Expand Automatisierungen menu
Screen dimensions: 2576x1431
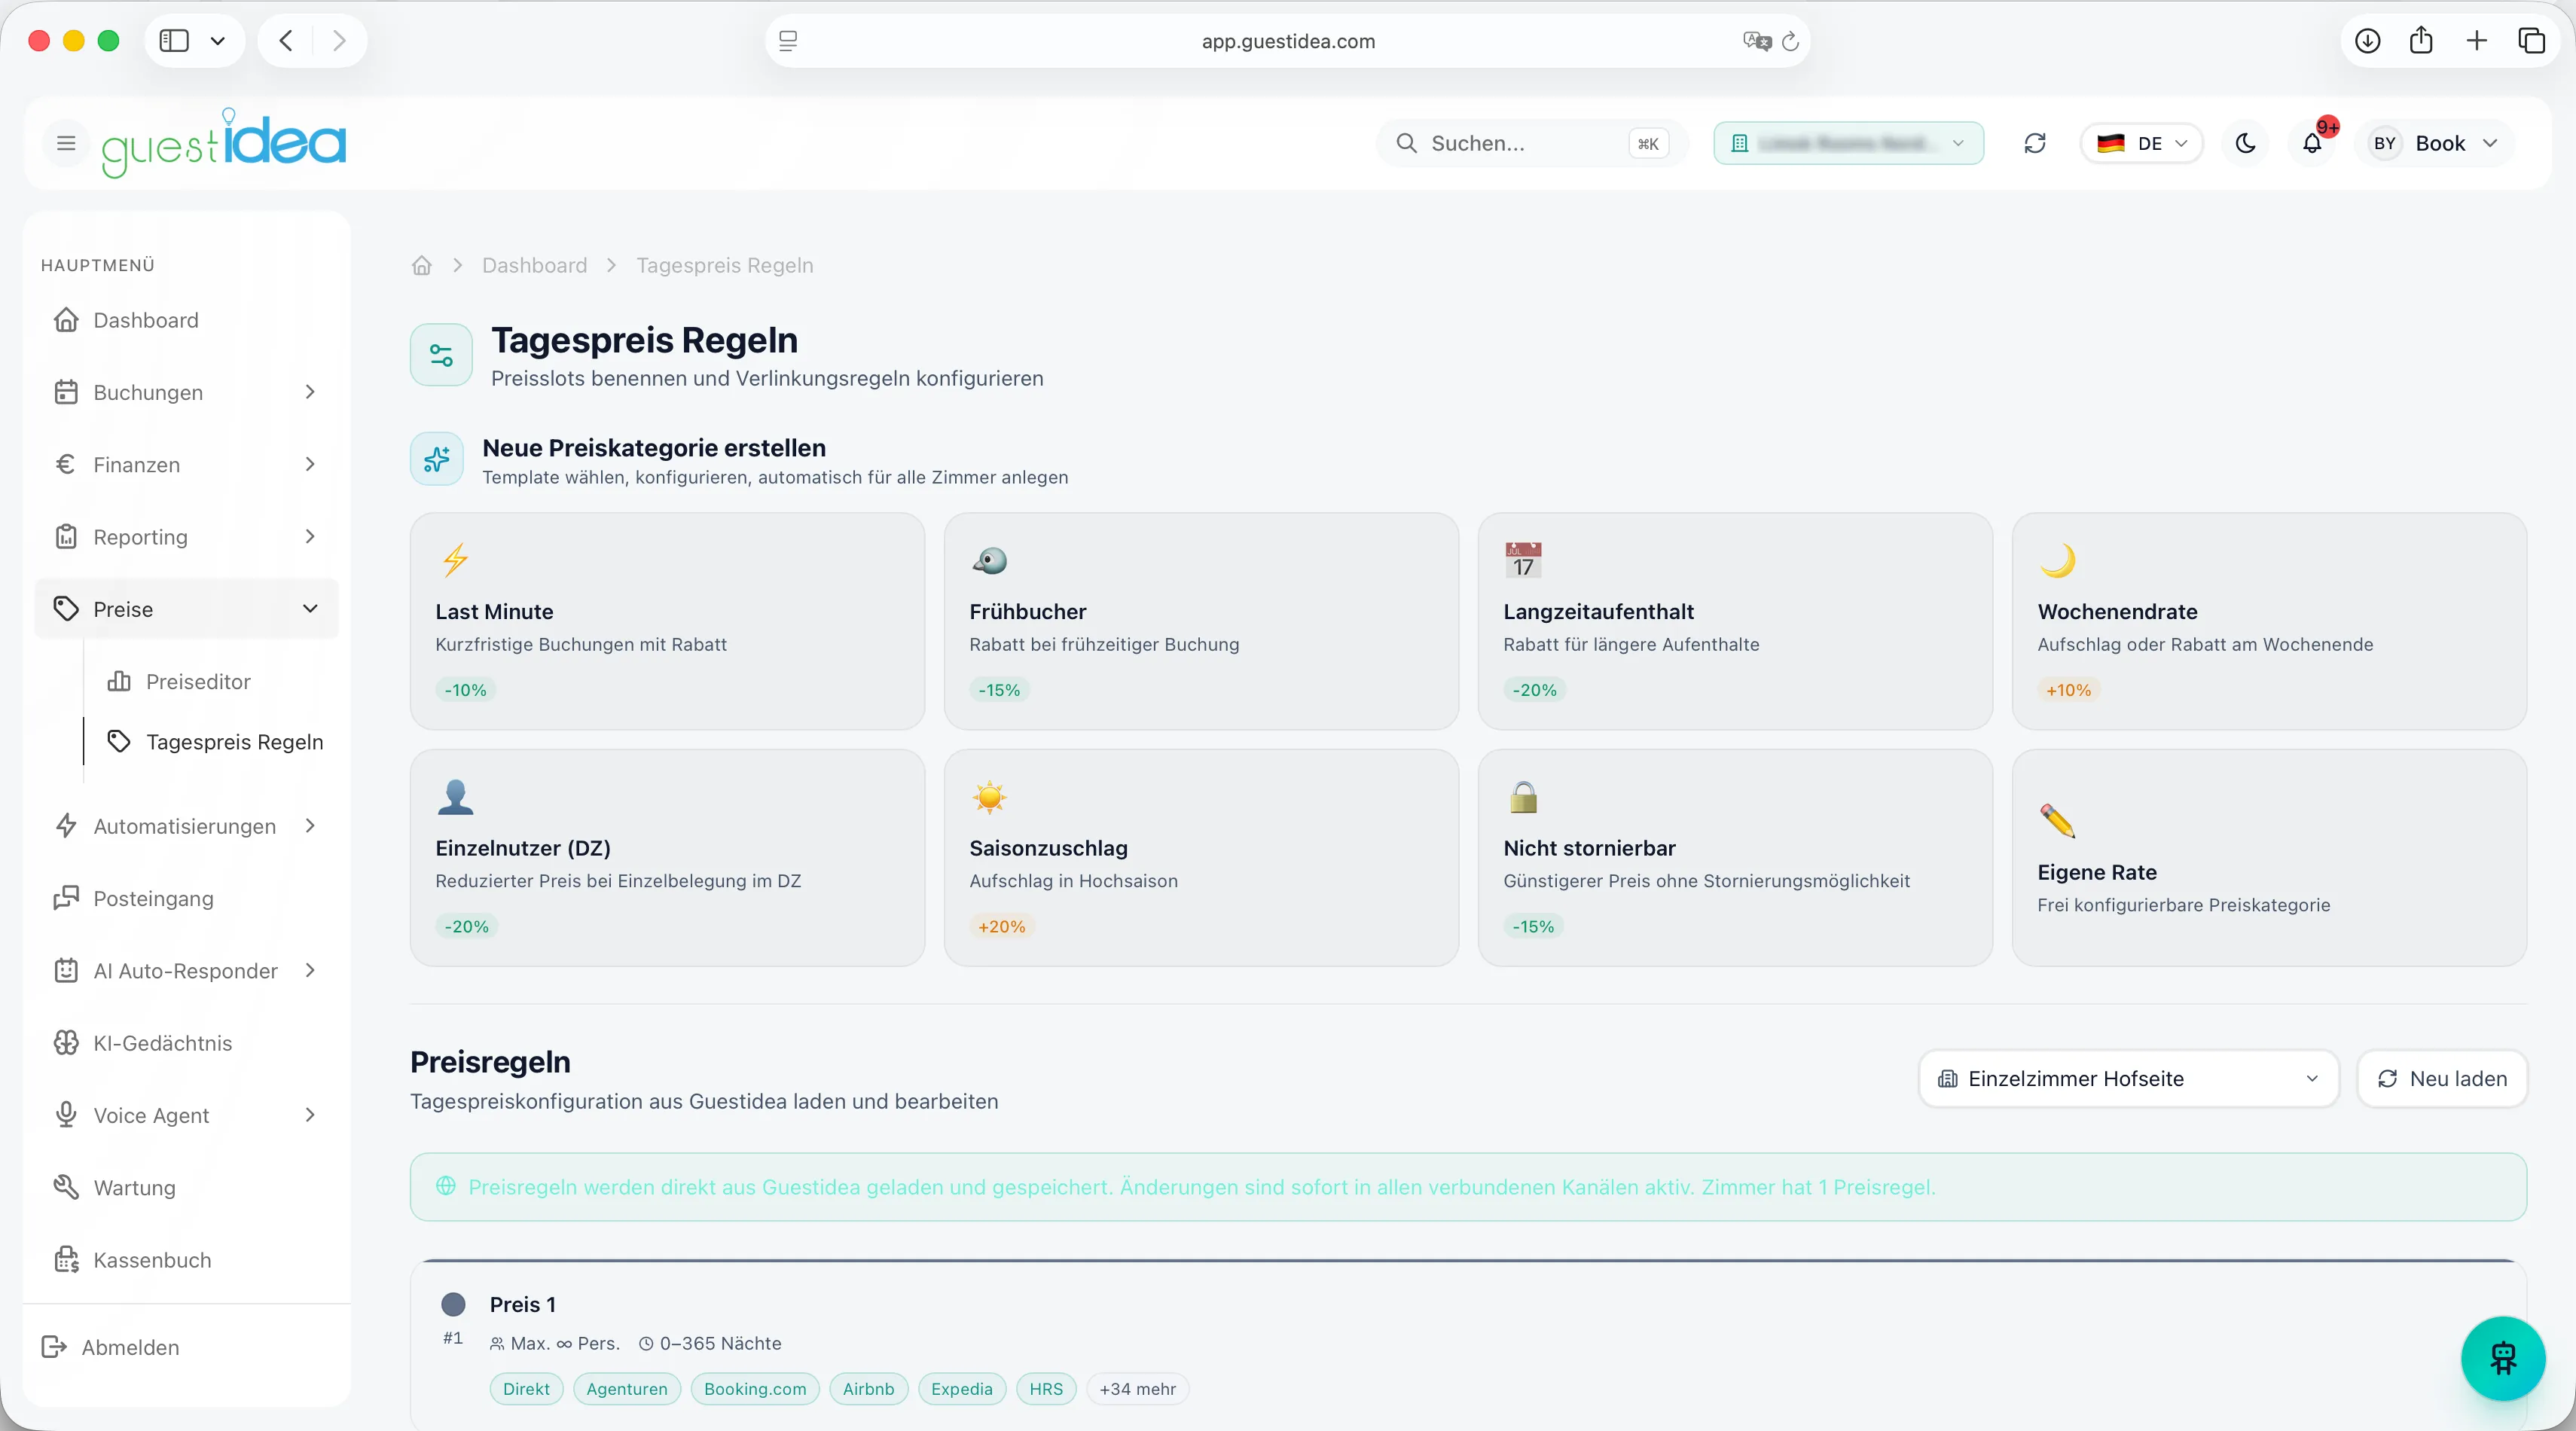[186, 826]
